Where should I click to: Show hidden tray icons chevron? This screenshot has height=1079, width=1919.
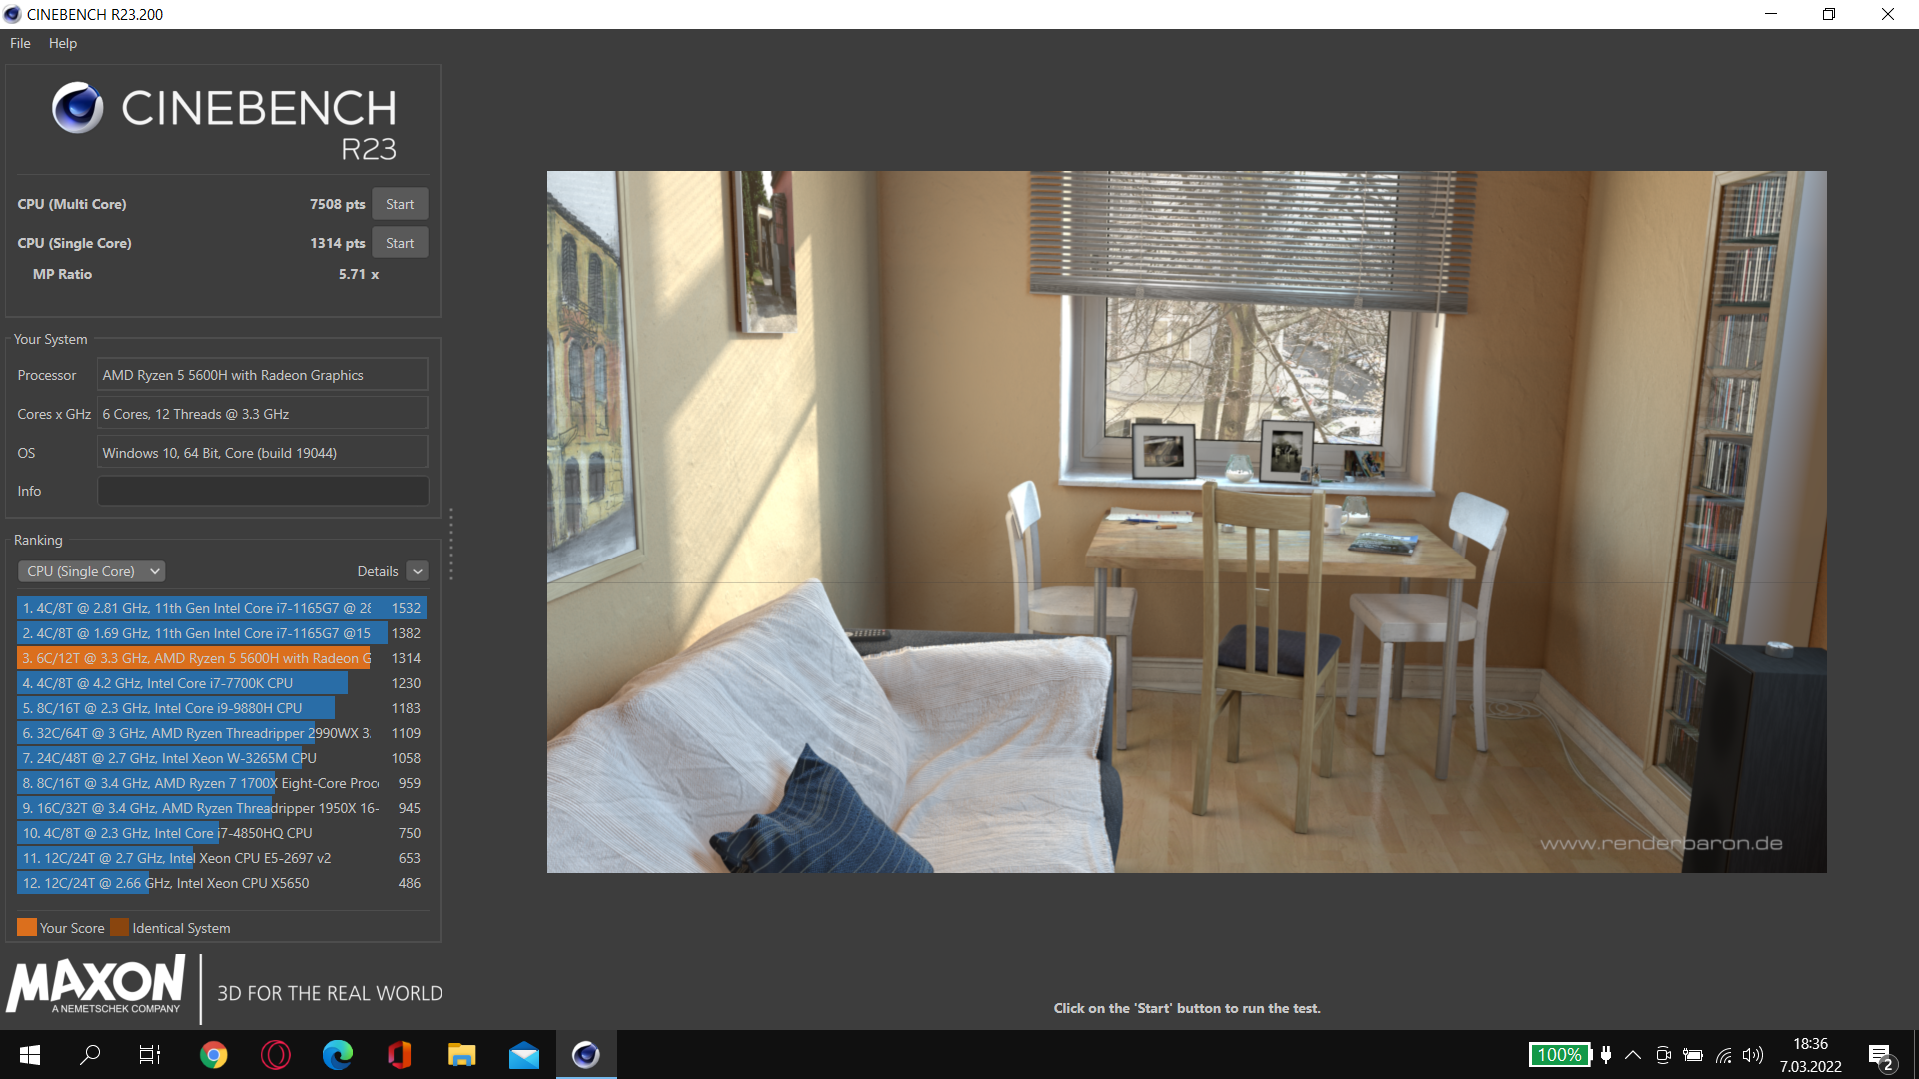click(x=1633, y=1054)
